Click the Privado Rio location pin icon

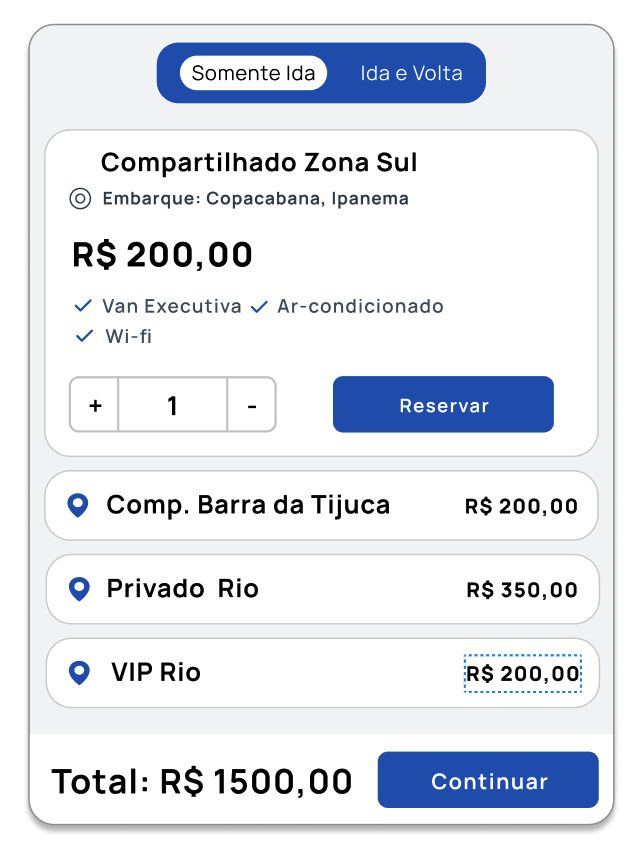pos(79,589)
